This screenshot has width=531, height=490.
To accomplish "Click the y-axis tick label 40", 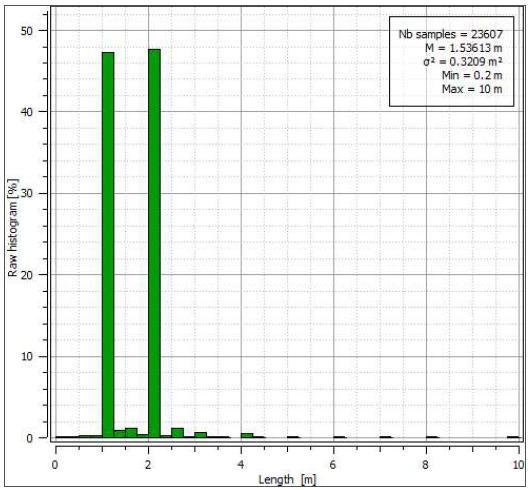I will 27,112.
